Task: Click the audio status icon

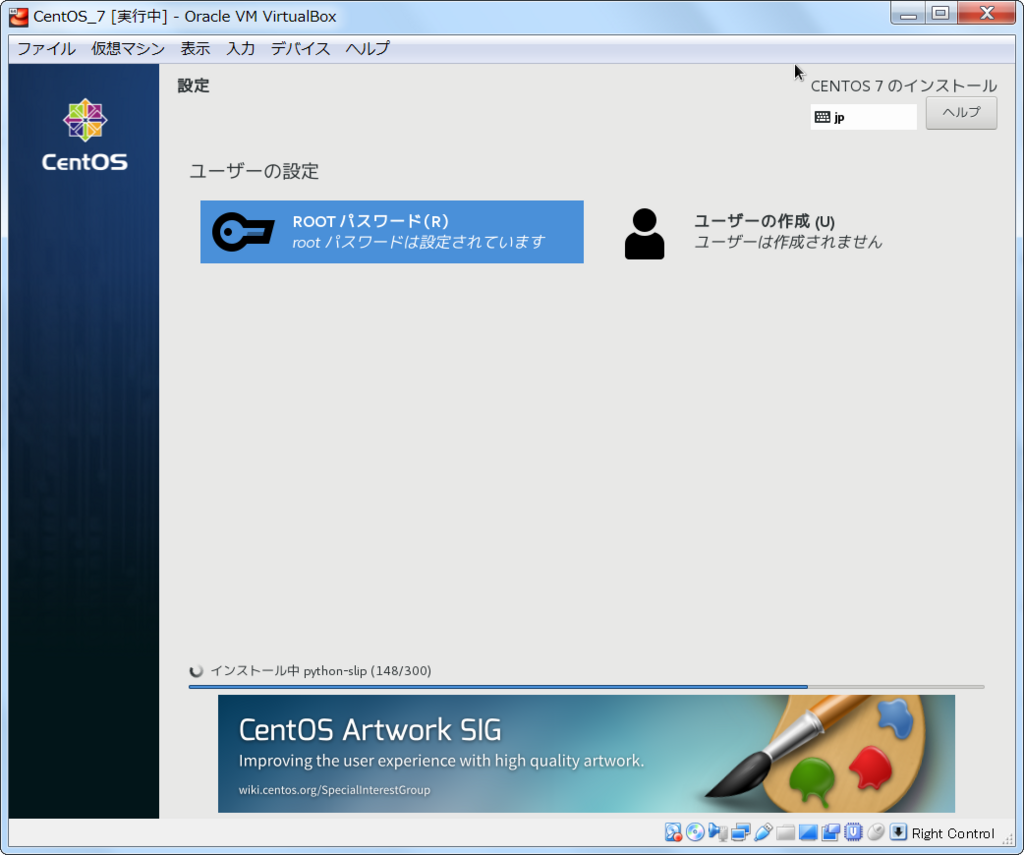Action: point(718,832)
